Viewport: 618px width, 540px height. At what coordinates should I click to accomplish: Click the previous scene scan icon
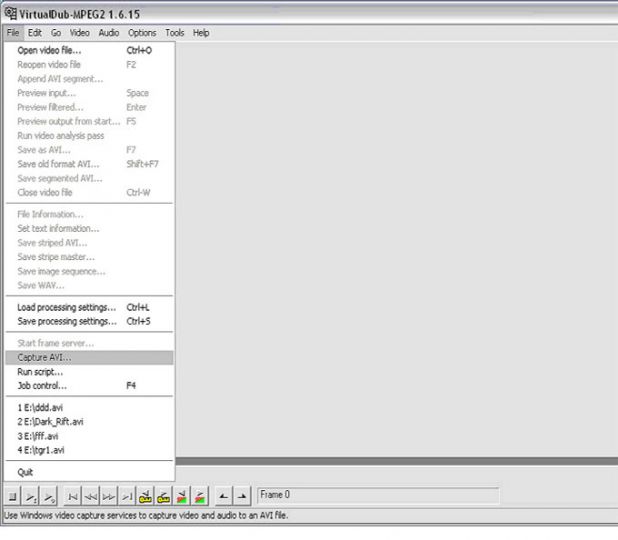pyautogui.click(x=181, y=496)
